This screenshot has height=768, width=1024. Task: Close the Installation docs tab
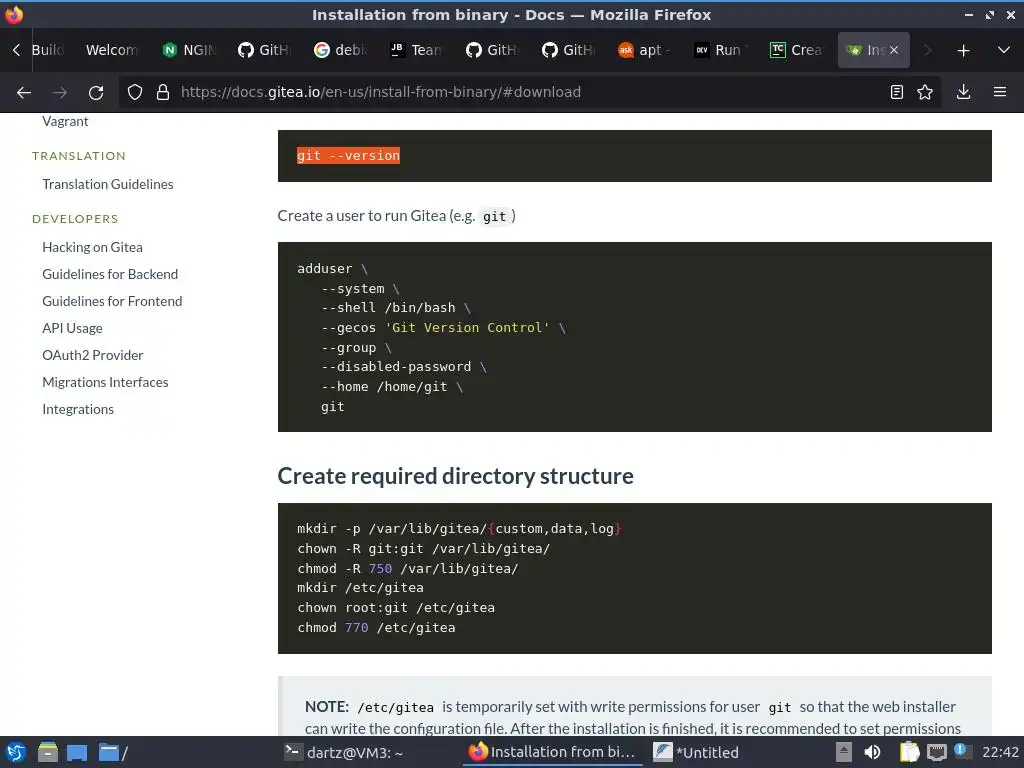[894, 50]
